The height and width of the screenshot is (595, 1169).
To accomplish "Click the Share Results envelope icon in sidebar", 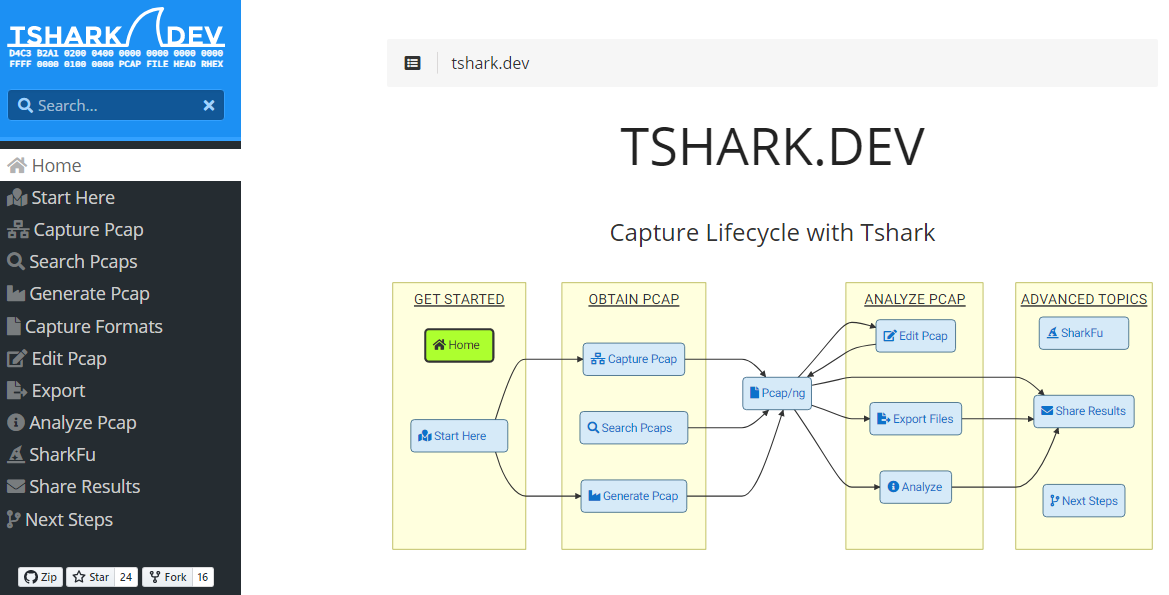I will click(16, 487).
